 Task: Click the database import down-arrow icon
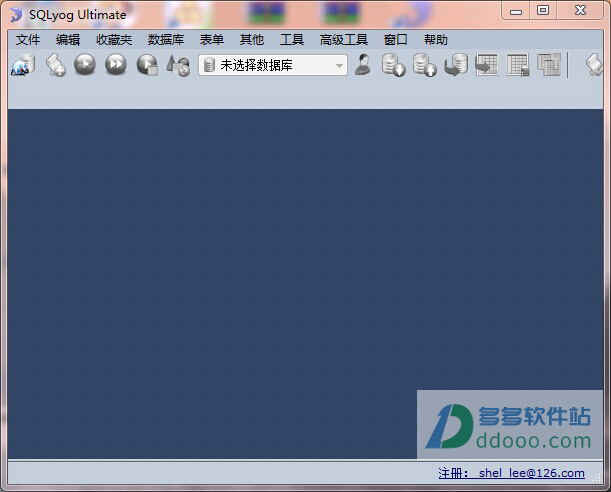click(394, 65)
